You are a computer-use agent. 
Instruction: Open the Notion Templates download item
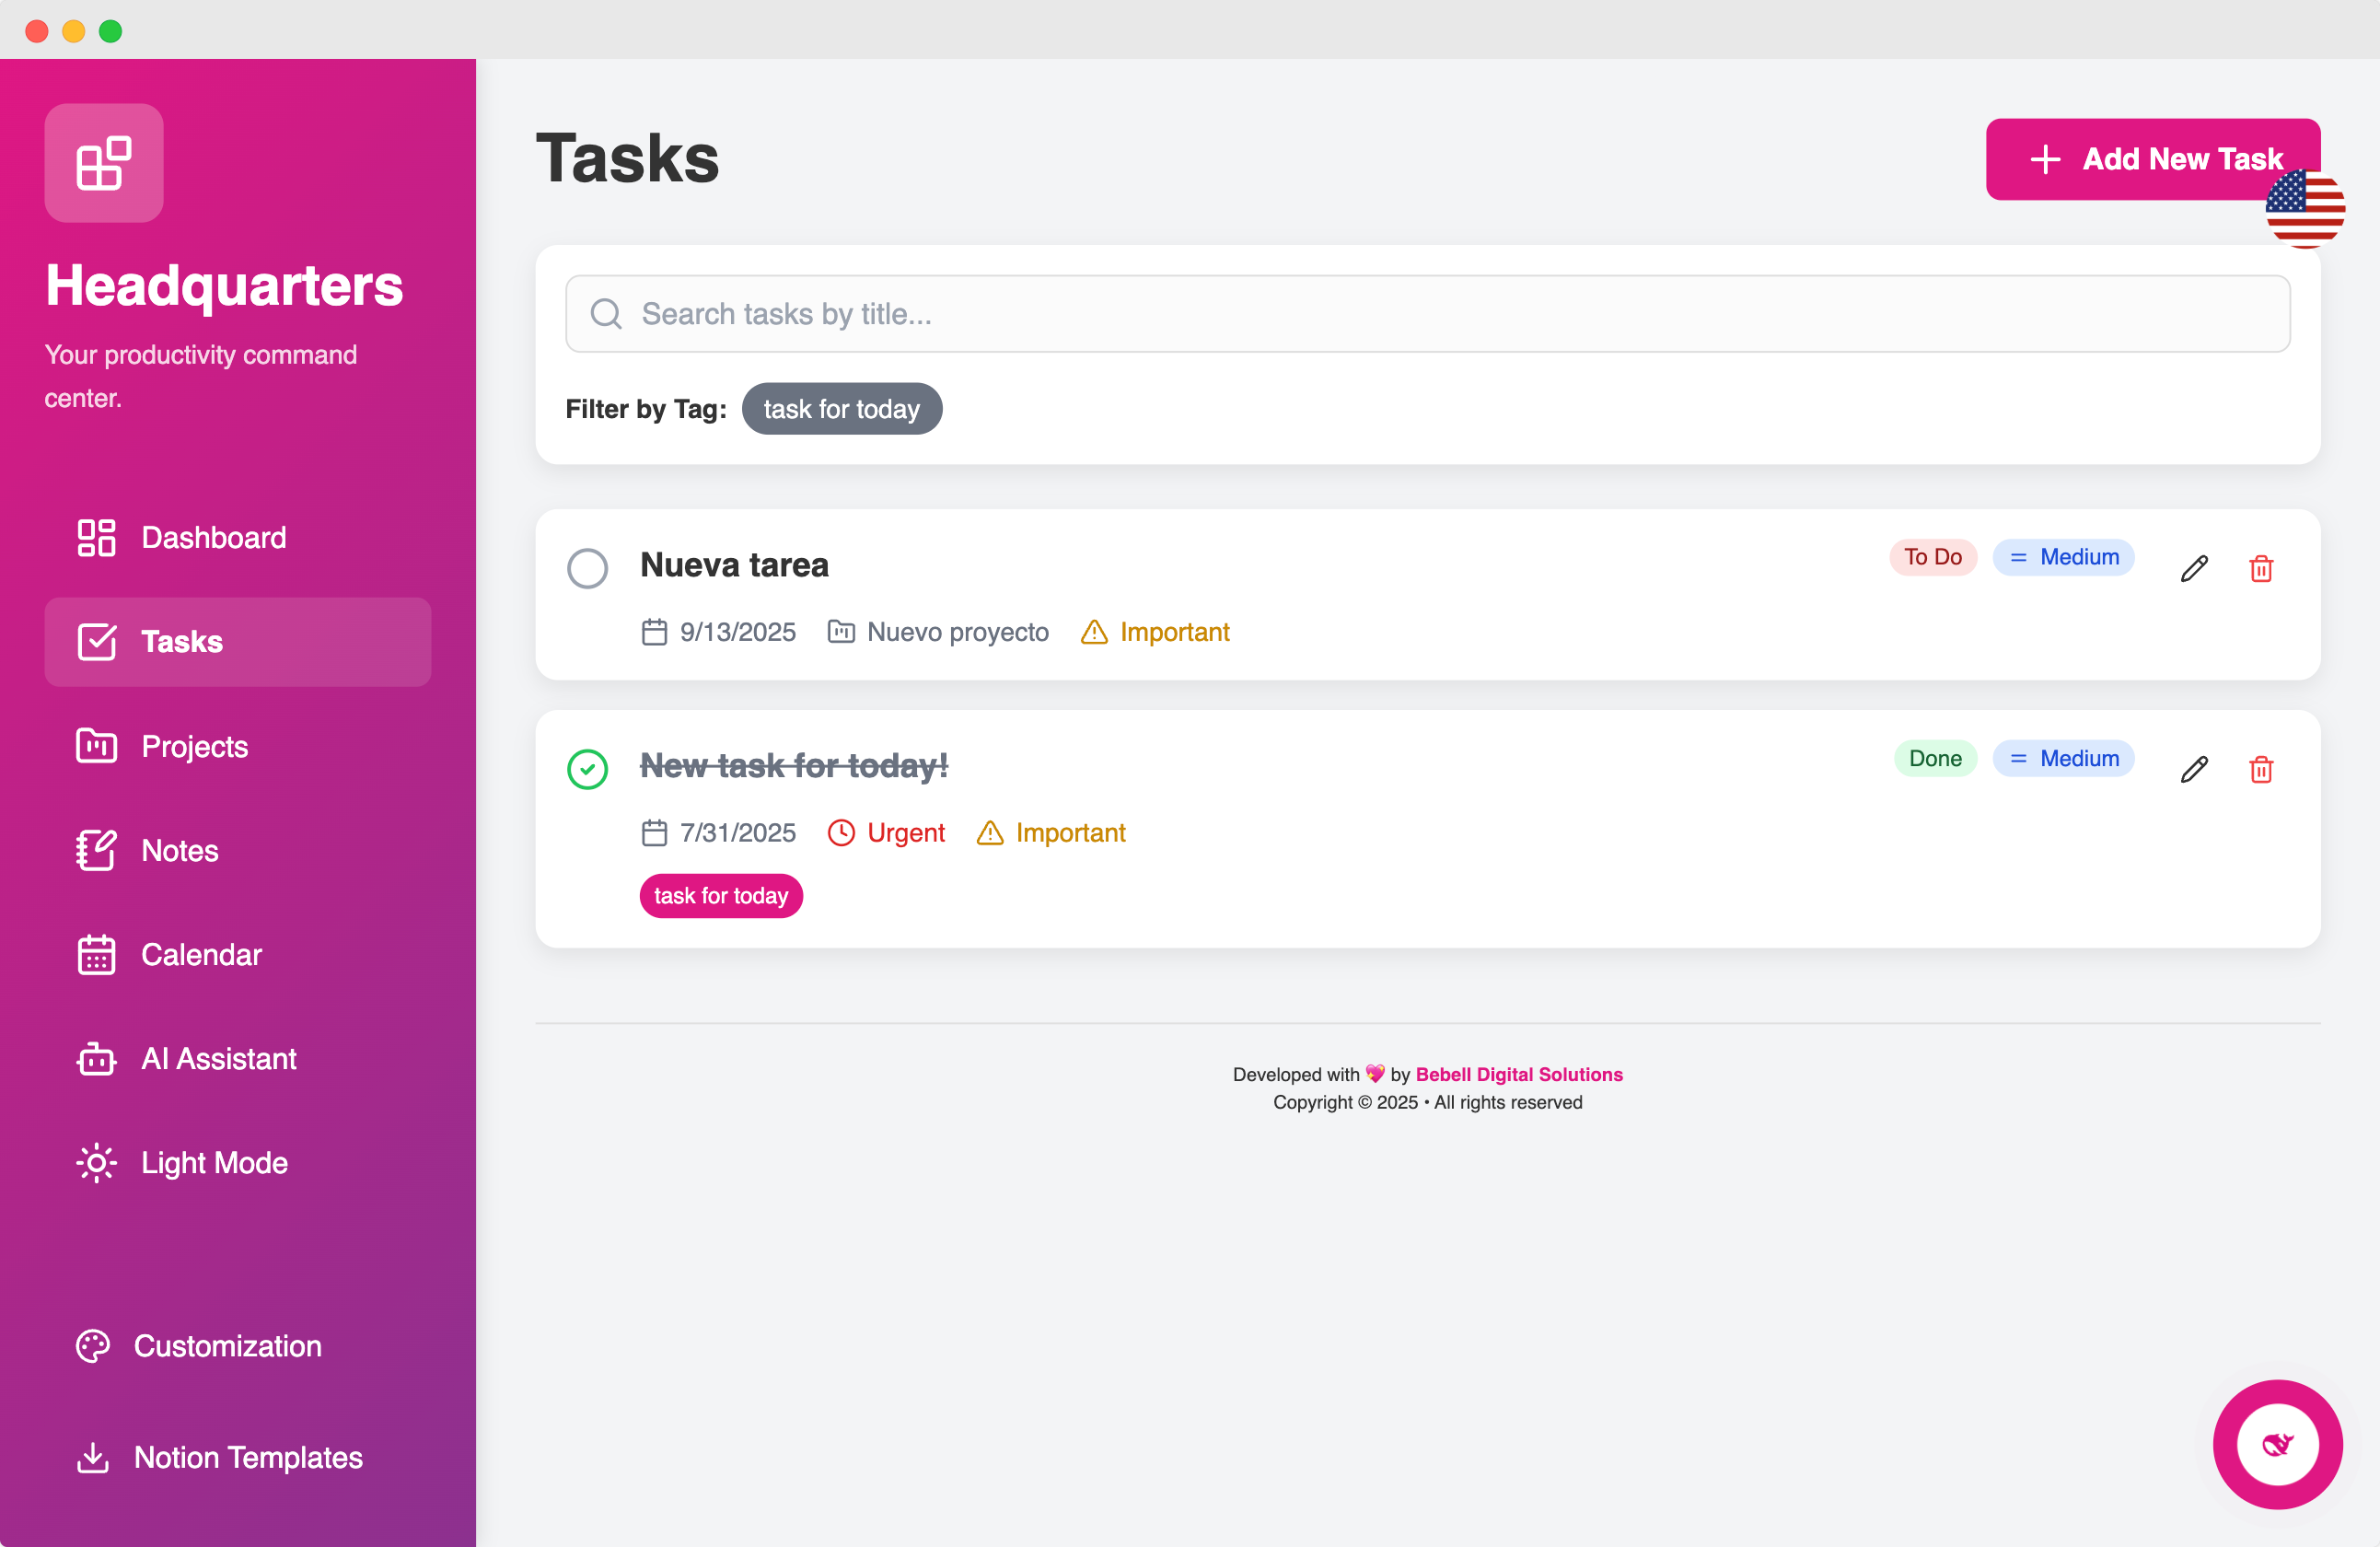(247, 1457)
